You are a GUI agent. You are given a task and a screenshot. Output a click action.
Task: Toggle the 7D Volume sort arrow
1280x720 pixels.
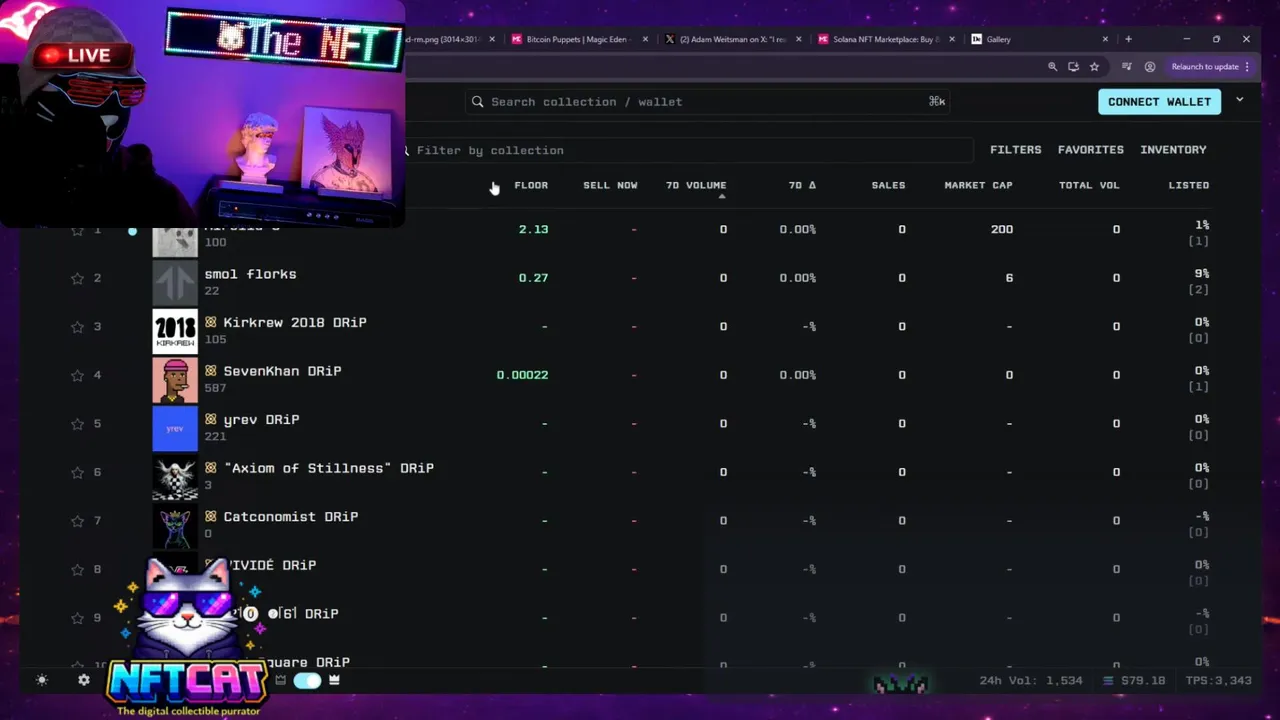point(722,196)
